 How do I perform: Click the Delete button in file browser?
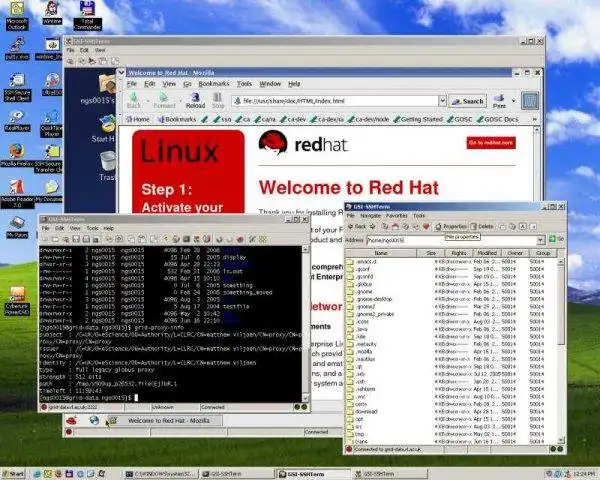point(482,227)
